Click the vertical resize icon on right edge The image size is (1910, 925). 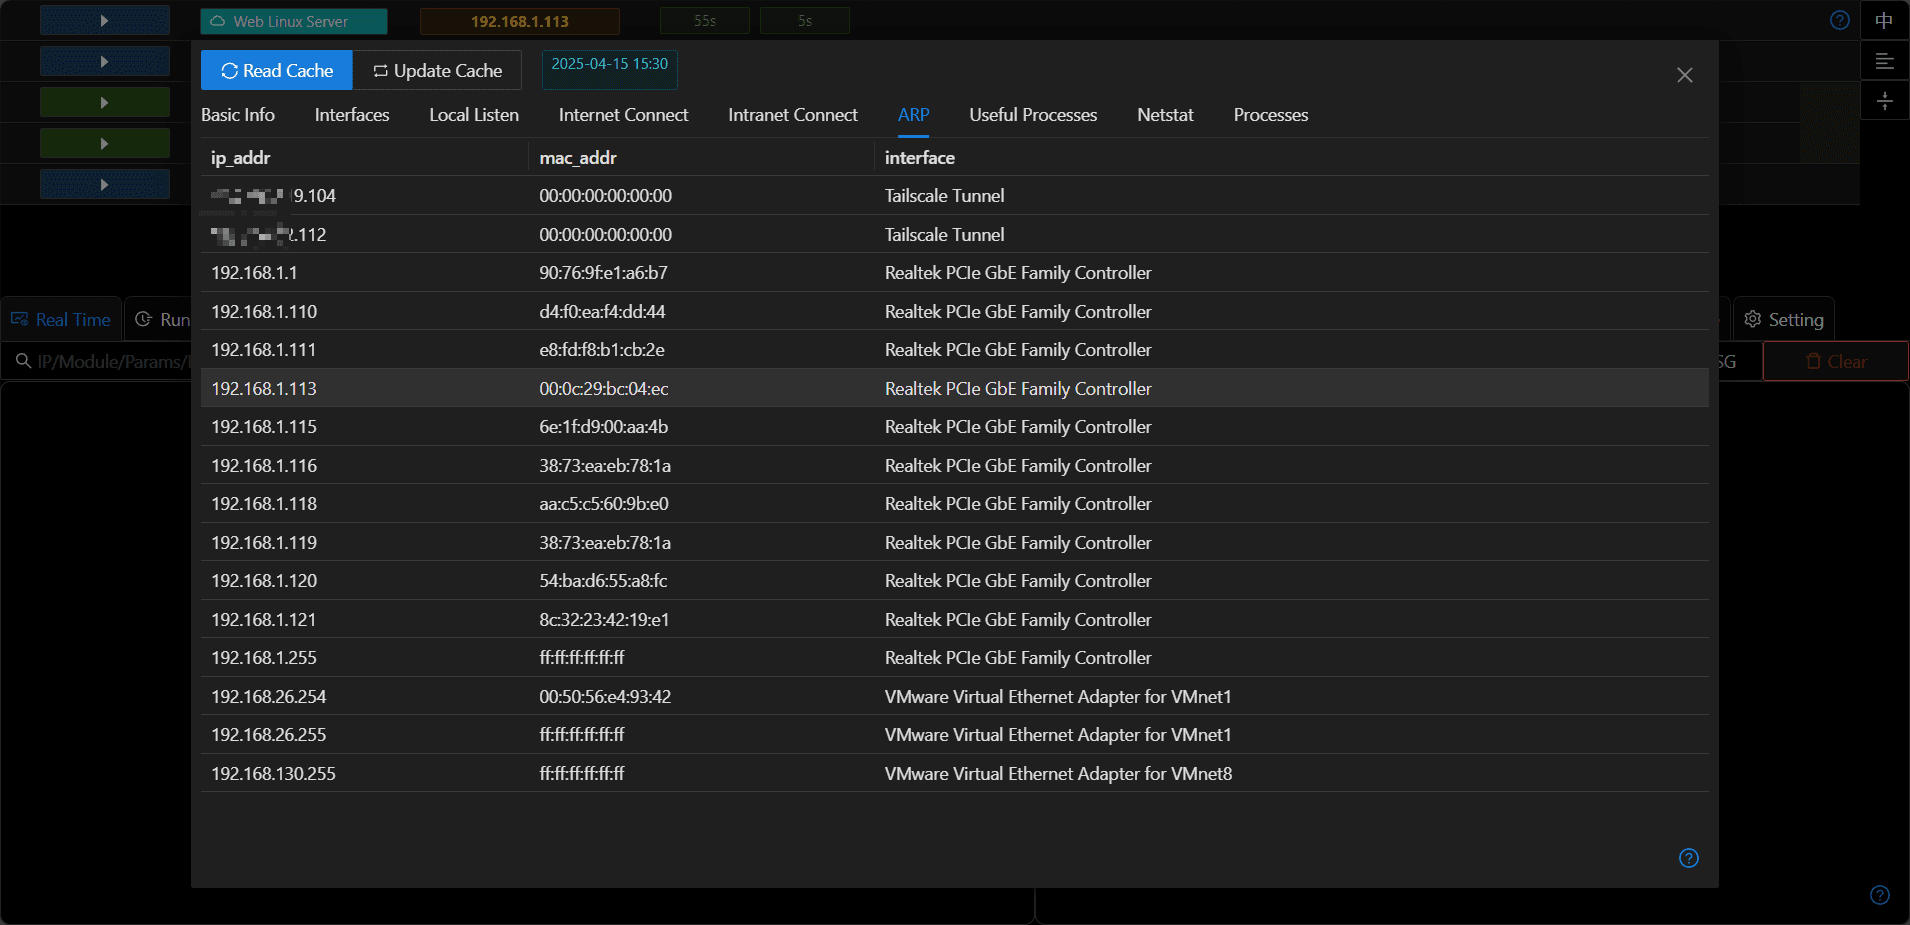pyautogui.click(x=1885, y=101)
